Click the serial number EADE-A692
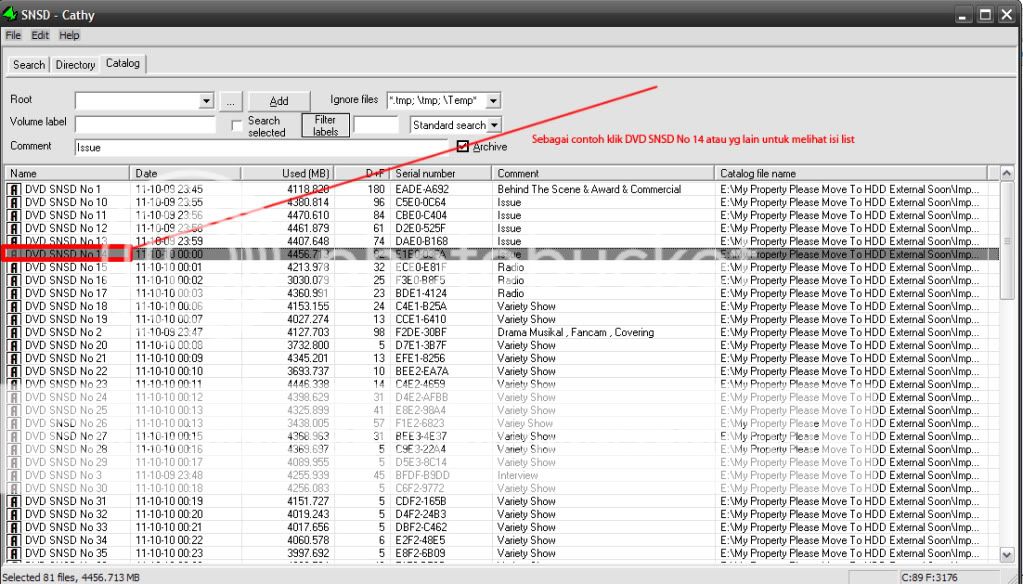 point(422,189)
